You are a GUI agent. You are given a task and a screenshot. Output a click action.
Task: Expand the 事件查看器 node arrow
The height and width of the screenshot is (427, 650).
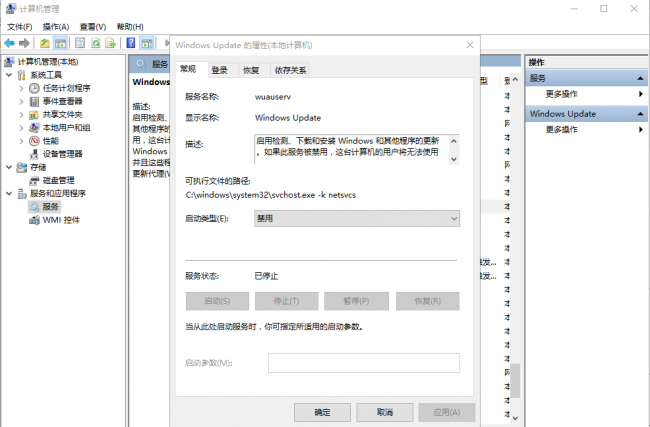point(21,102)
